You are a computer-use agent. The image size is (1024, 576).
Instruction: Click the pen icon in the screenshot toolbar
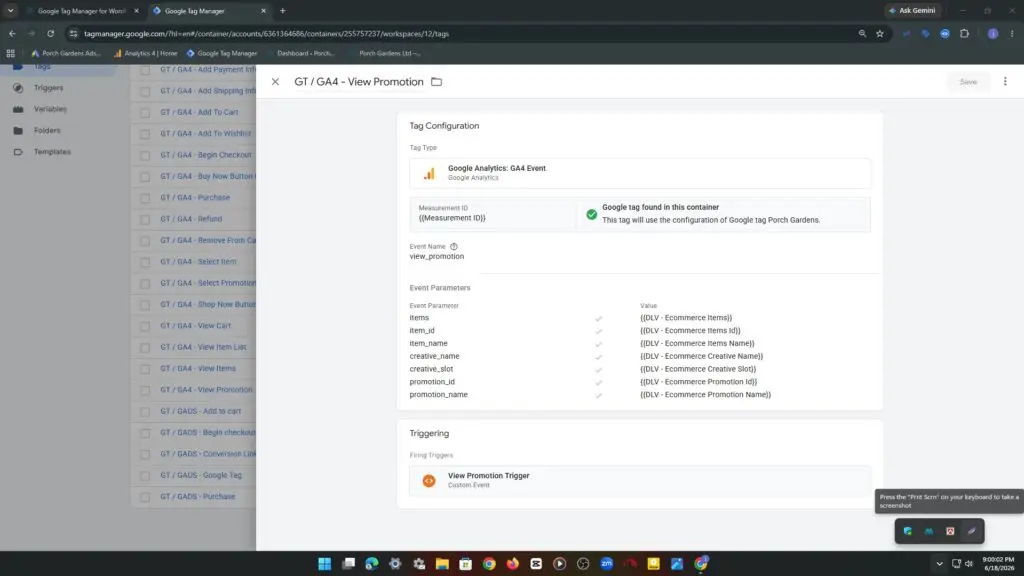click(x=972, y=531)
